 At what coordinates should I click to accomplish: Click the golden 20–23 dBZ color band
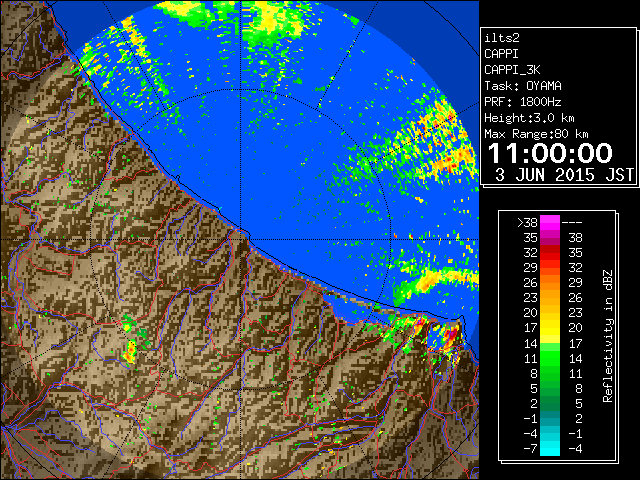pos(550,313)
